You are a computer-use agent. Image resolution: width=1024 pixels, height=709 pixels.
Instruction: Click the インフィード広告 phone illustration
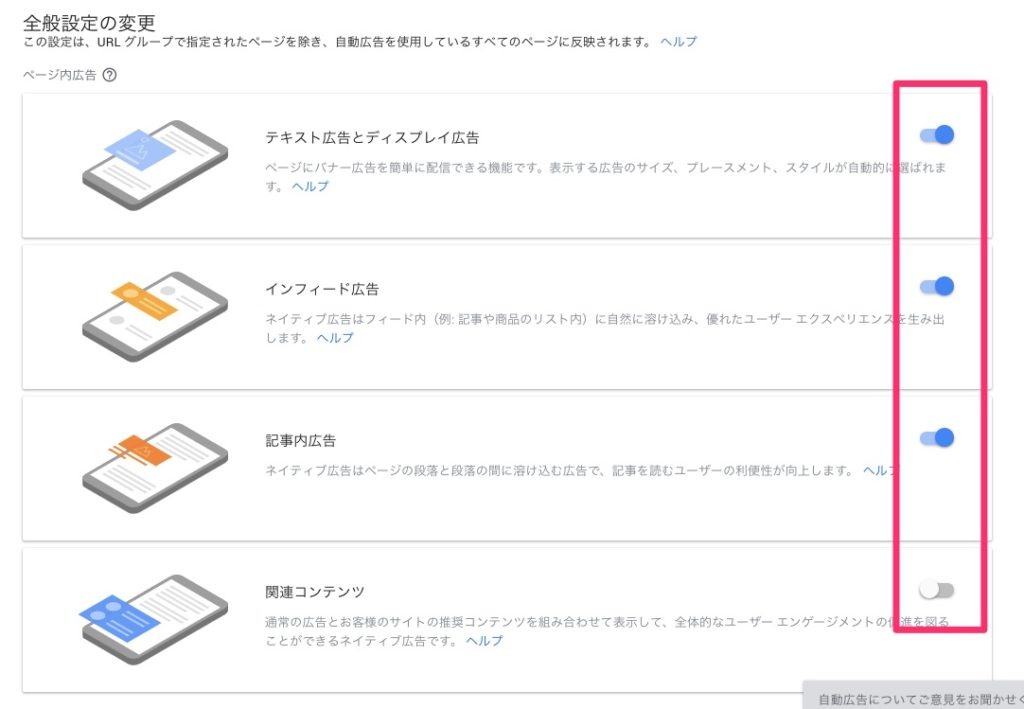click(x=155, y=317)
